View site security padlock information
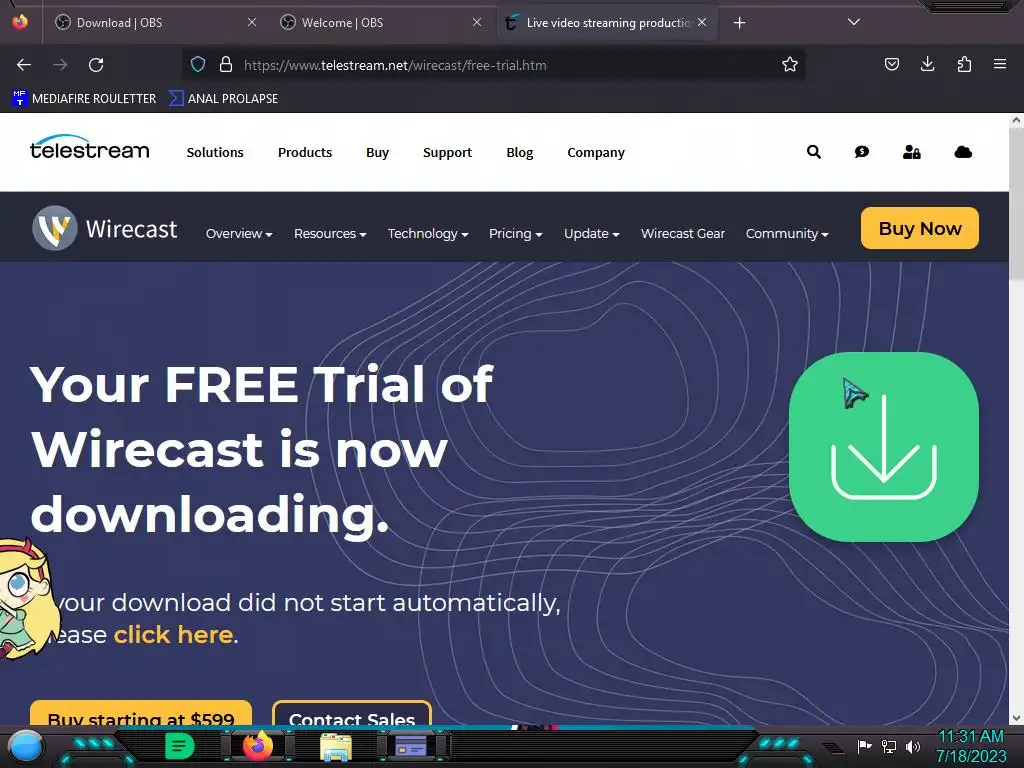This screenshot has height=768, width=1024. pos(226,65)
